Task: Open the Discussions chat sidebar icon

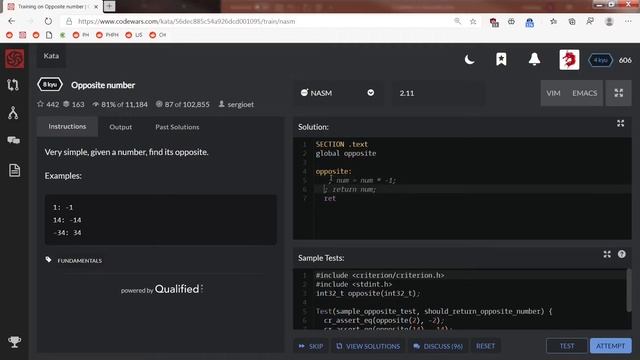Action: pos(13,140)
